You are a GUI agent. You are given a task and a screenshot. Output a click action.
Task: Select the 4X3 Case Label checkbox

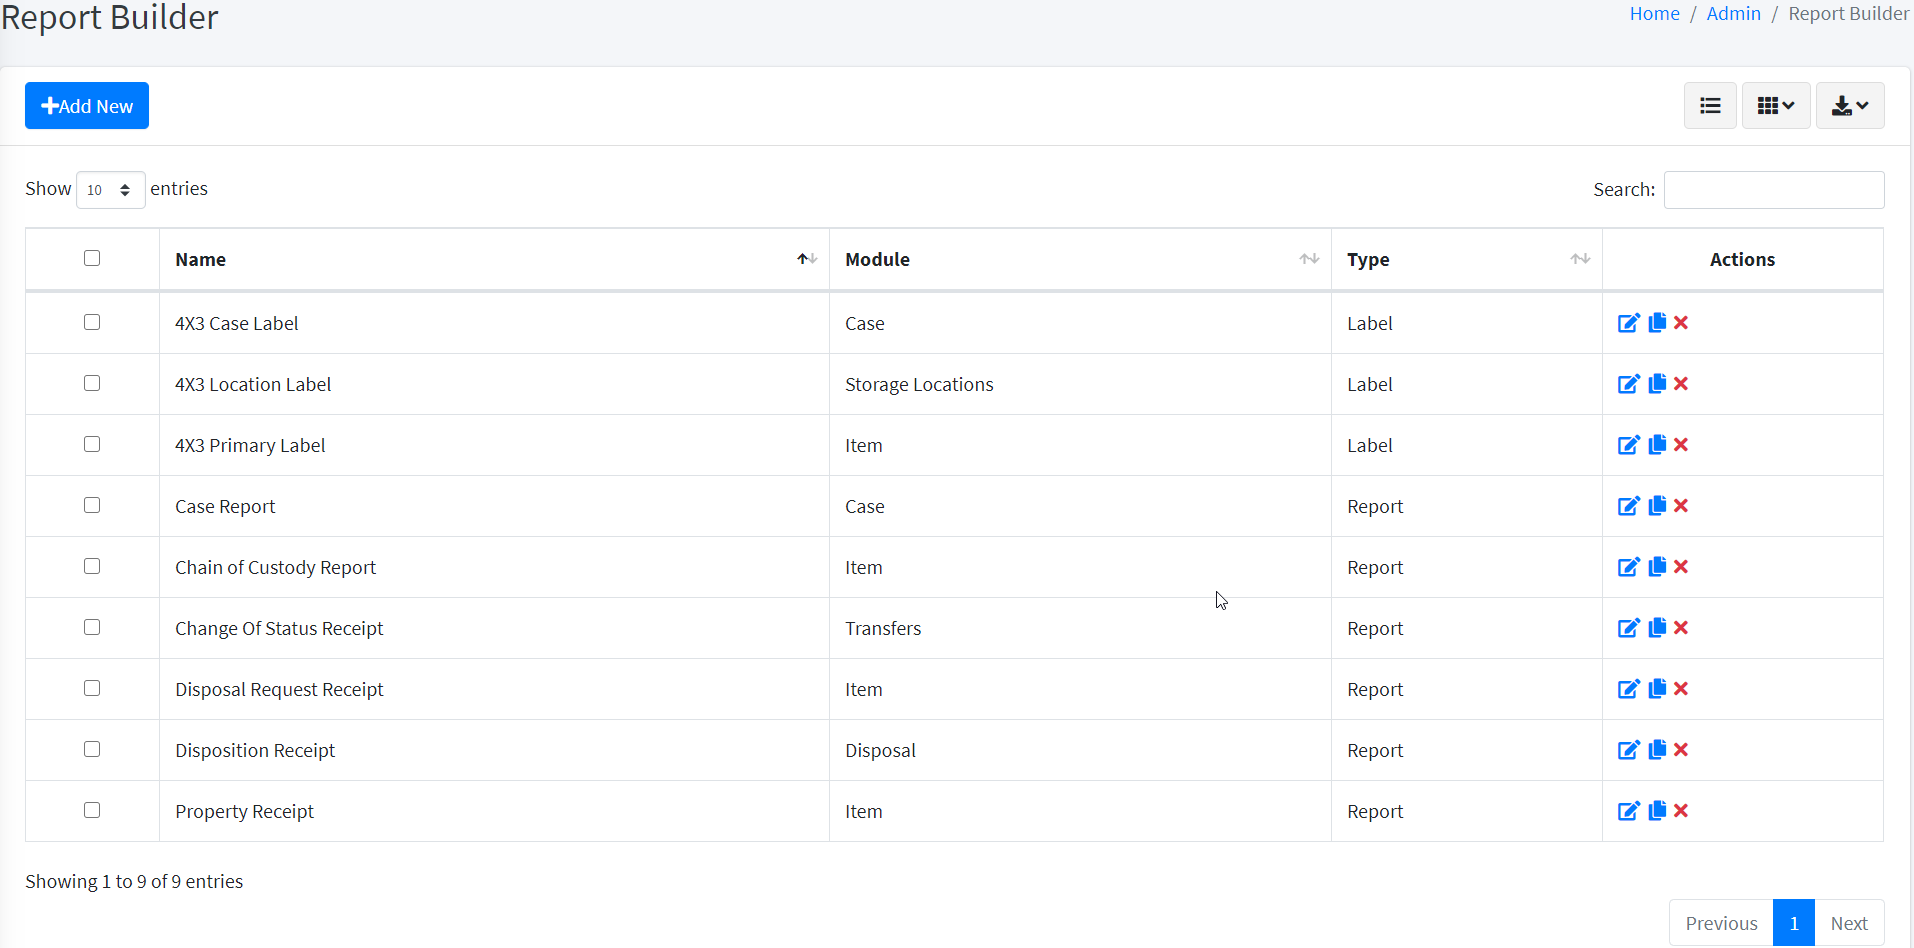tap(92, 322)
